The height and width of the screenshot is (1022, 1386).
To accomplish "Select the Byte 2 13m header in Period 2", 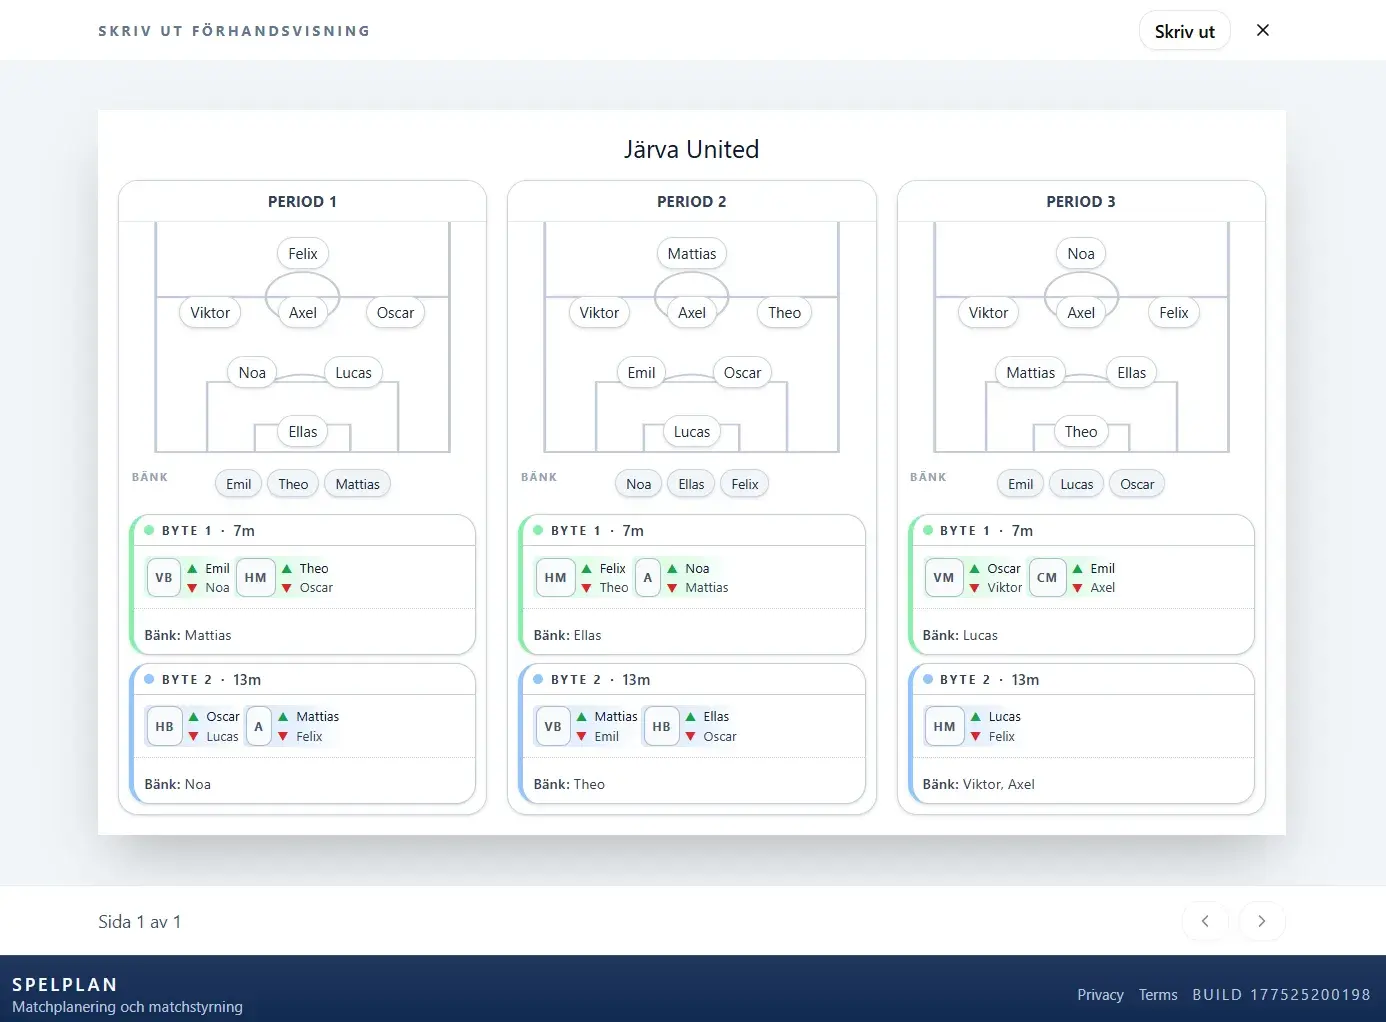I will (692, 680).
